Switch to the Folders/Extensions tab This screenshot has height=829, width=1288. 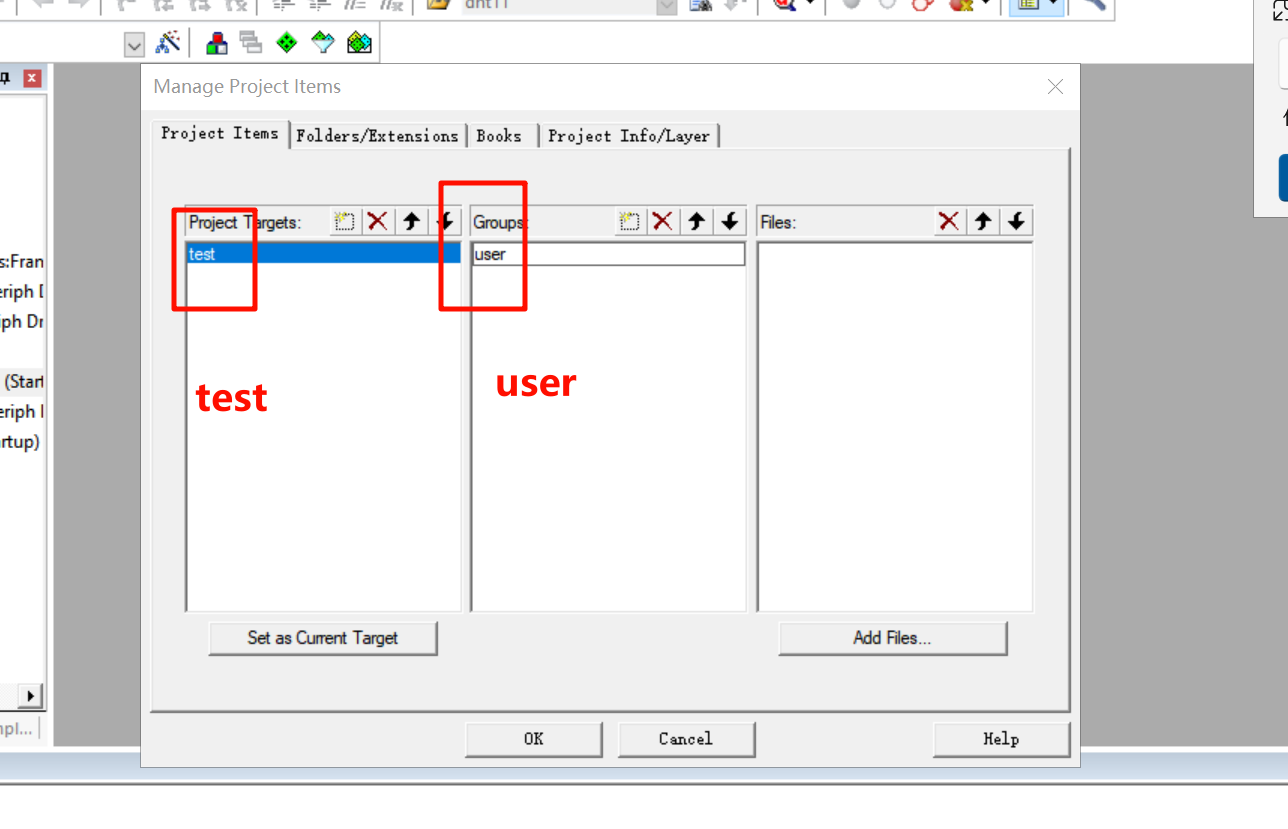pyautogui.click(x=377, y=136)
